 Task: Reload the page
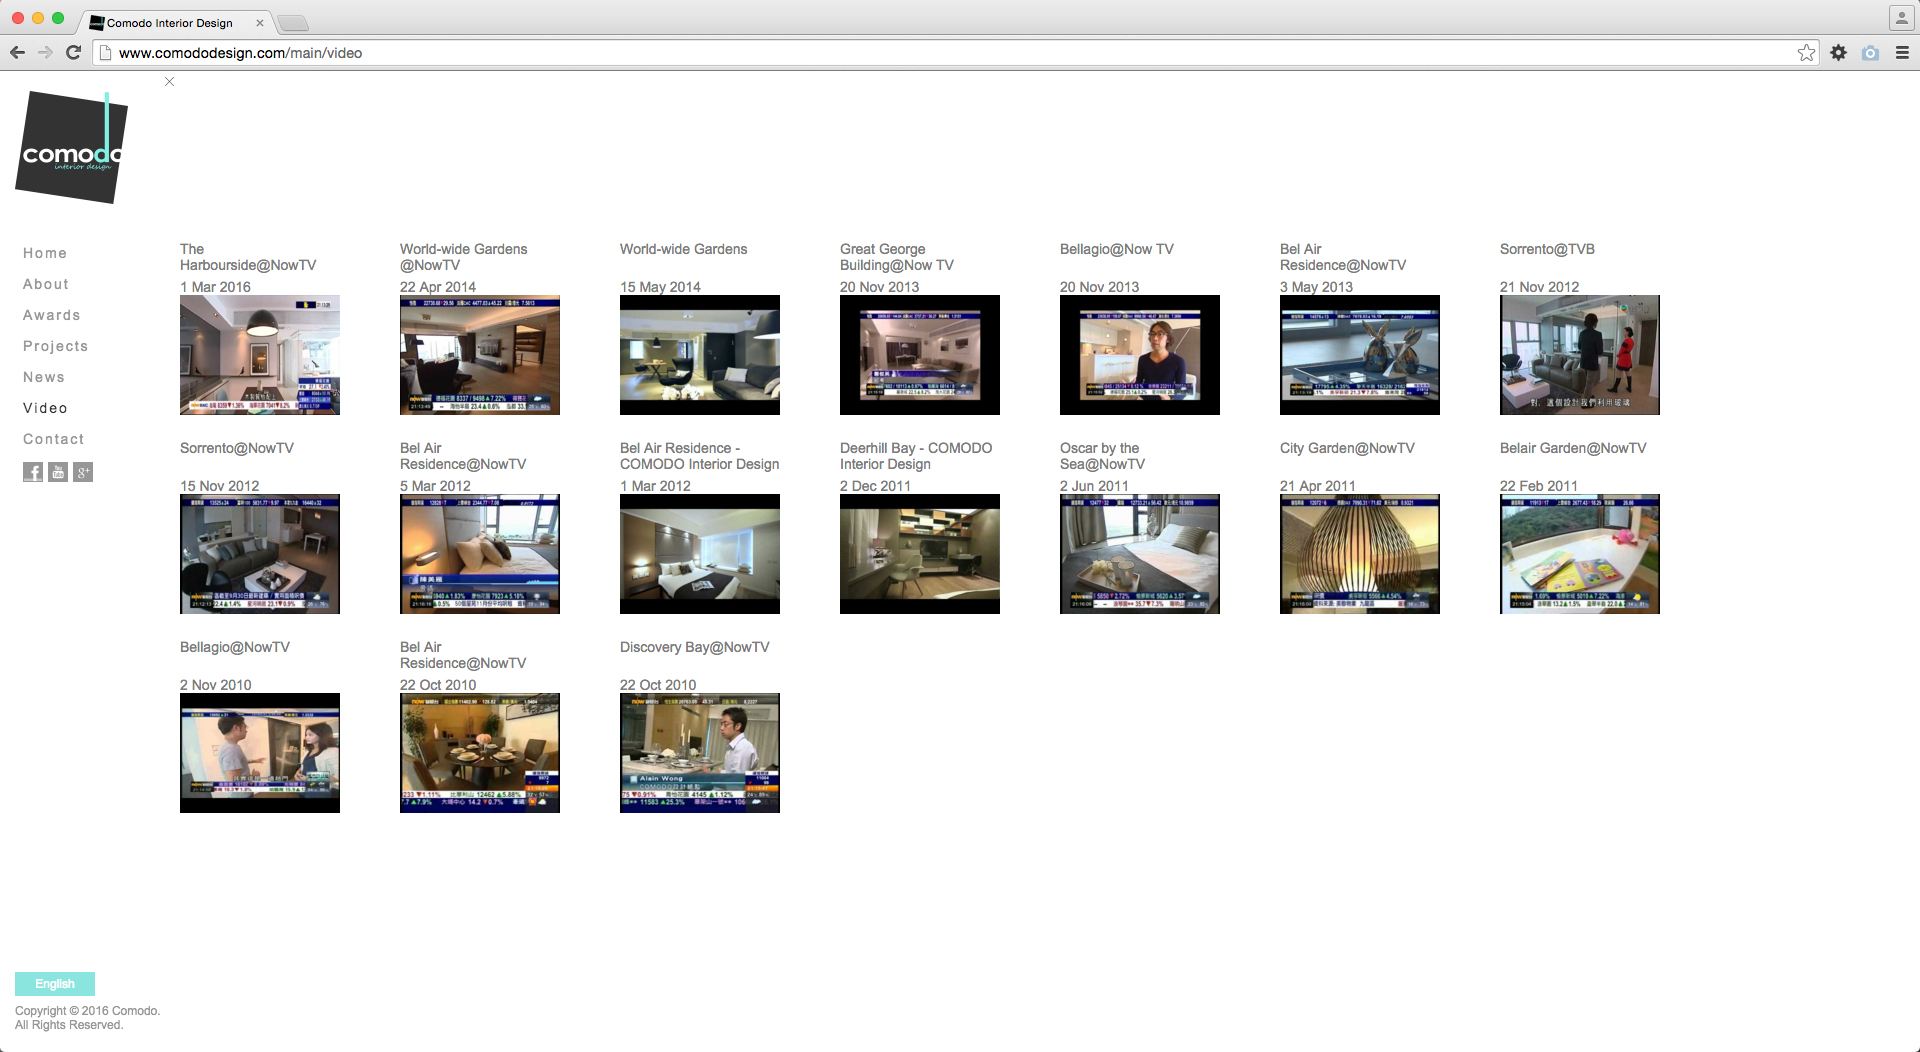(x=73, y=53)
